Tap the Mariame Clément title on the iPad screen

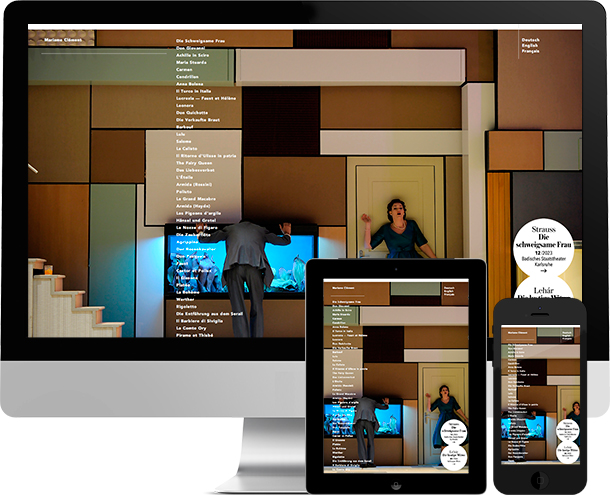(343, 288)
